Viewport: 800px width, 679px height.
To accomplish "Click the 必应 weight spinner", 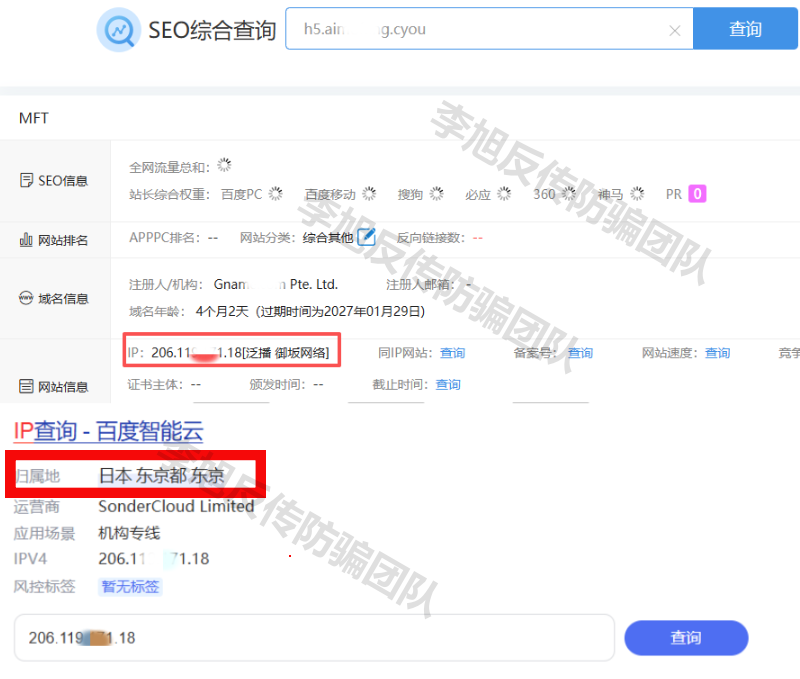I will tap(504, 193).
